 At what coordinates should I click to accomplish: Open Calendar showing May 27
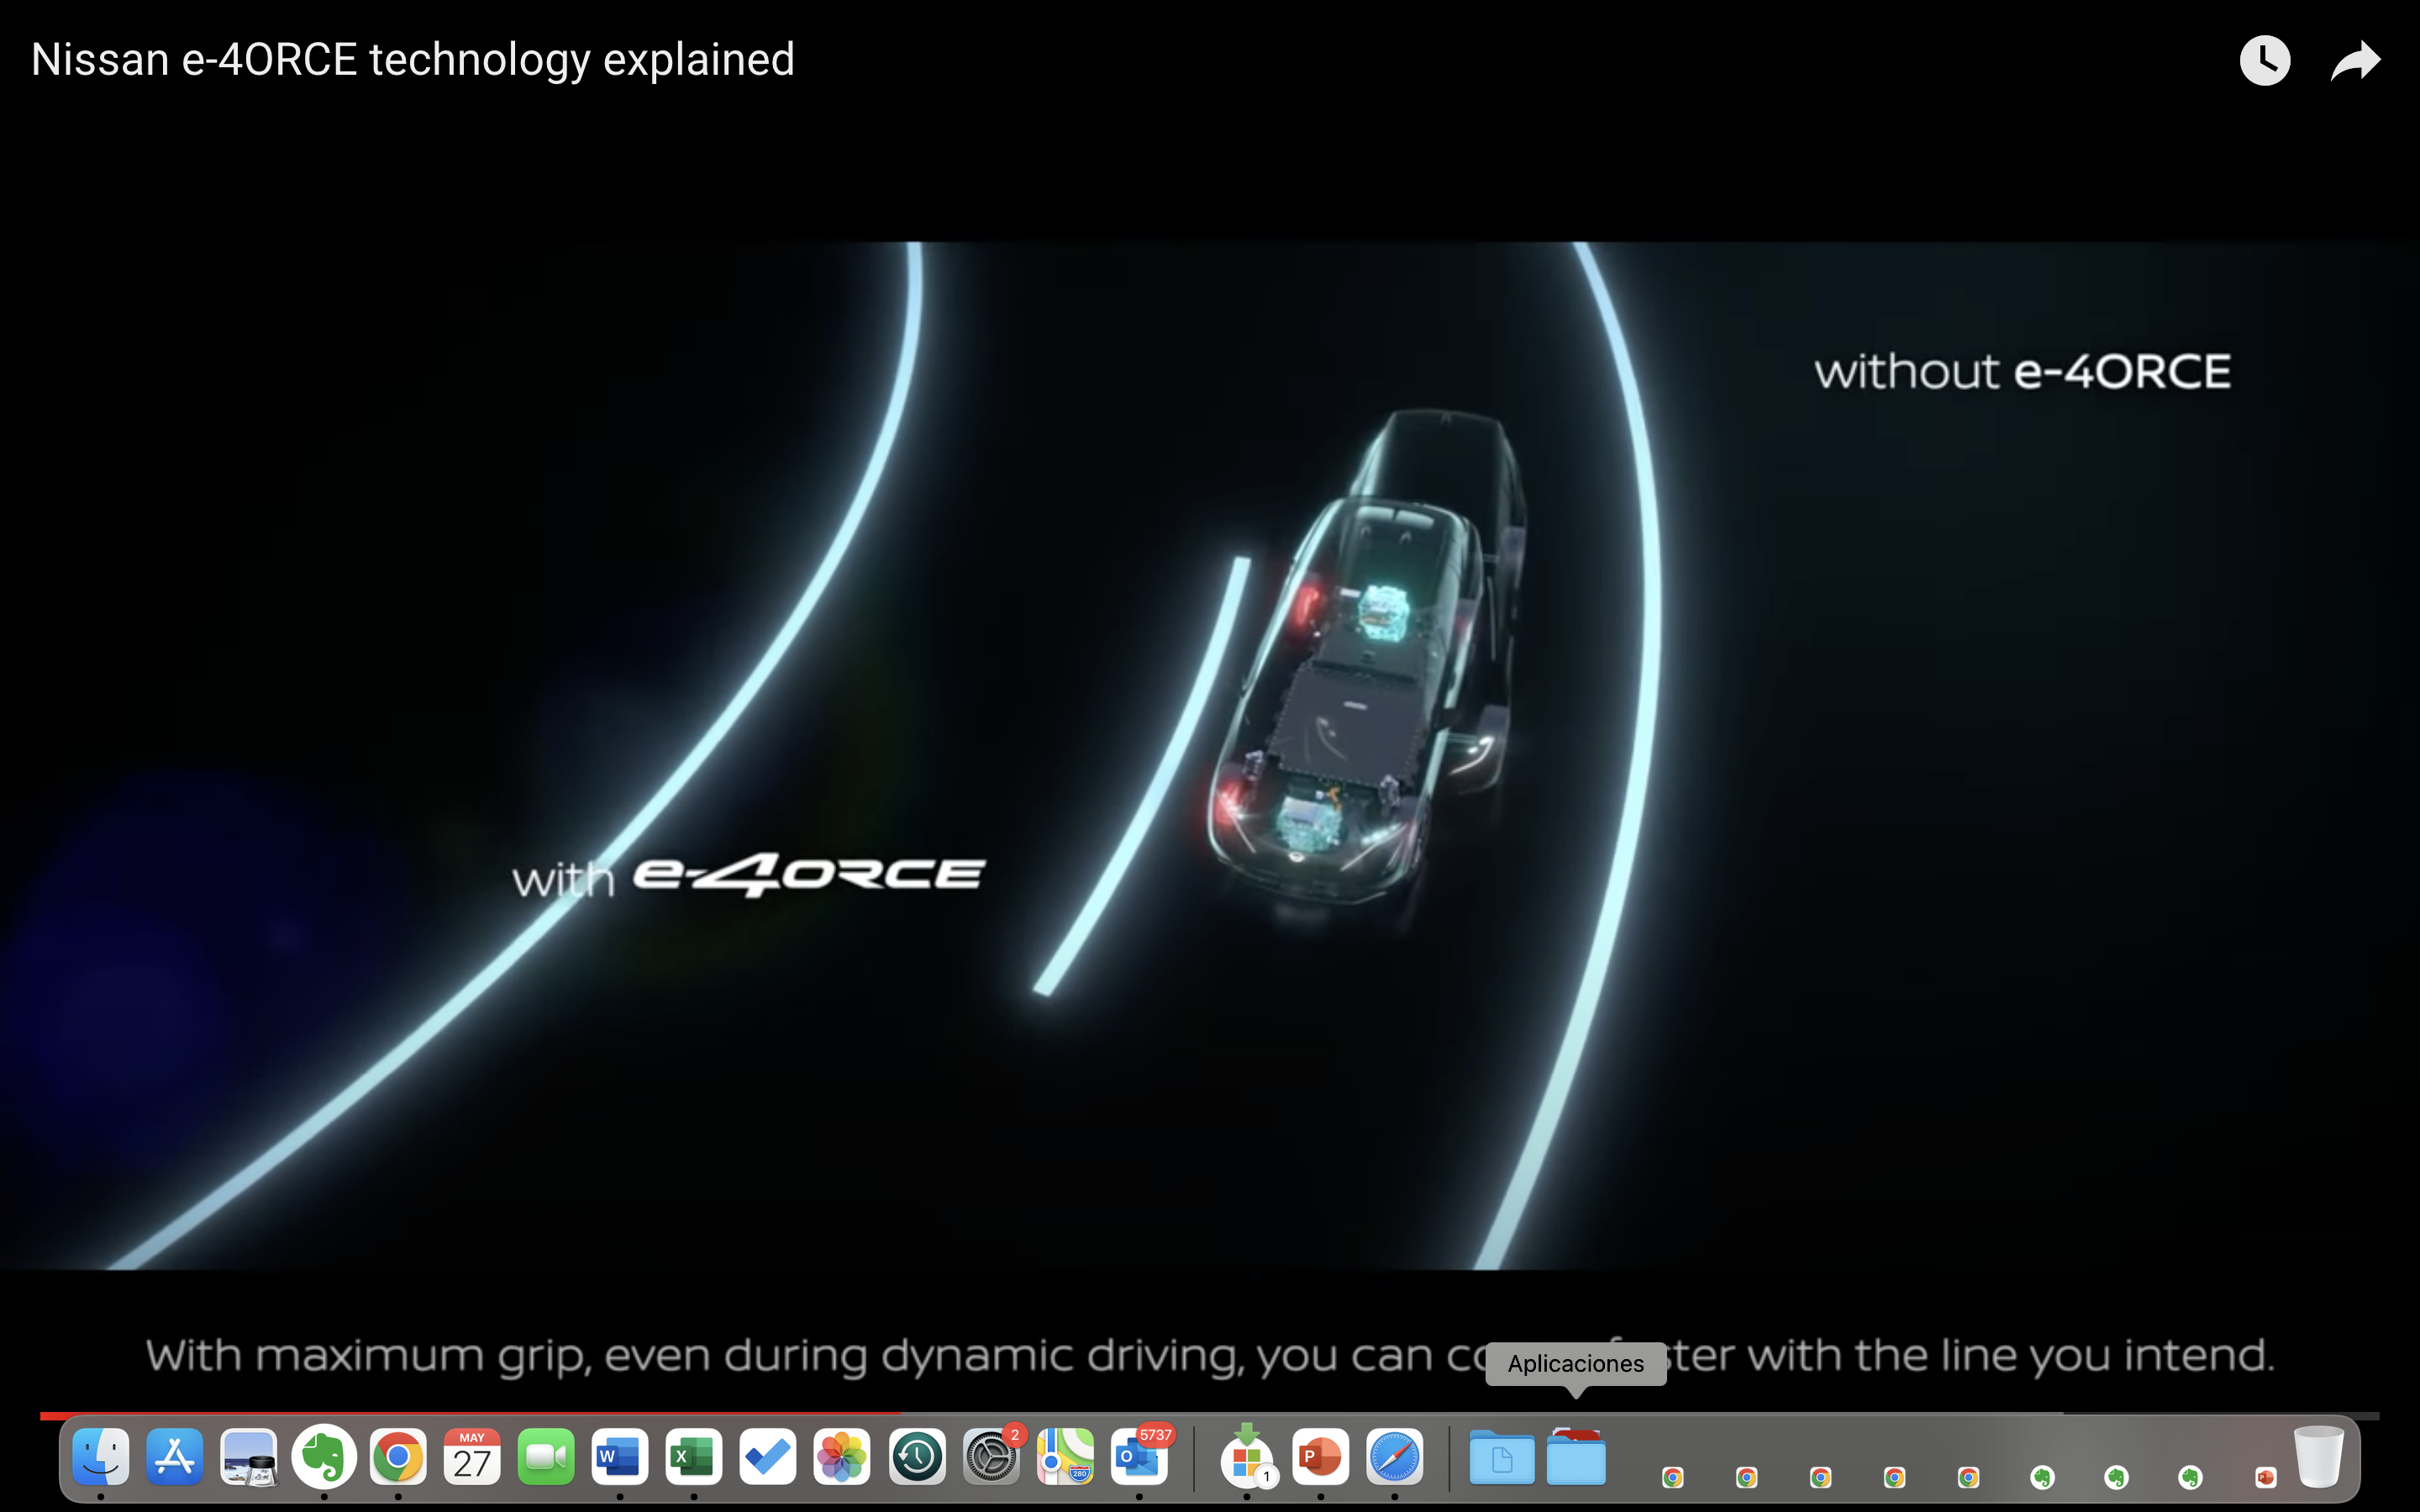click(x=471, y=1457)
